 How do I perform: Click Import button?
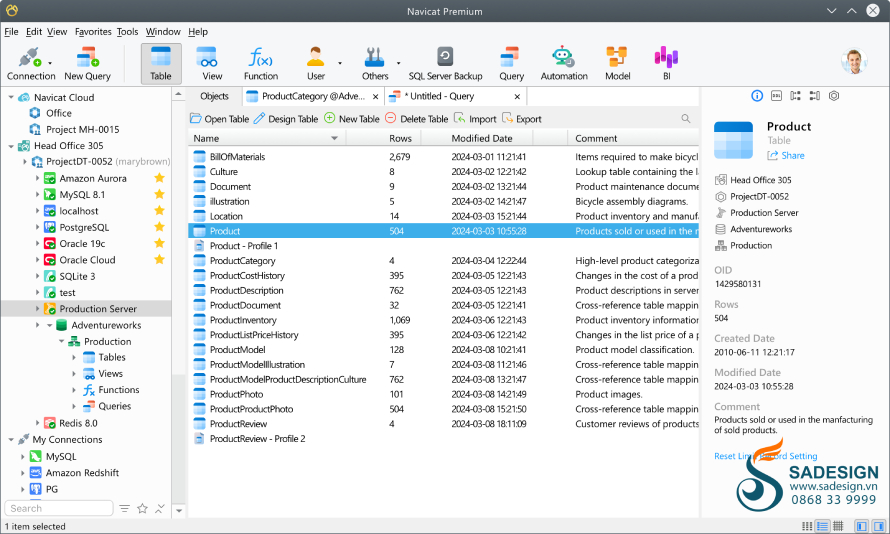pyautogui.click(x=475, y=119)
